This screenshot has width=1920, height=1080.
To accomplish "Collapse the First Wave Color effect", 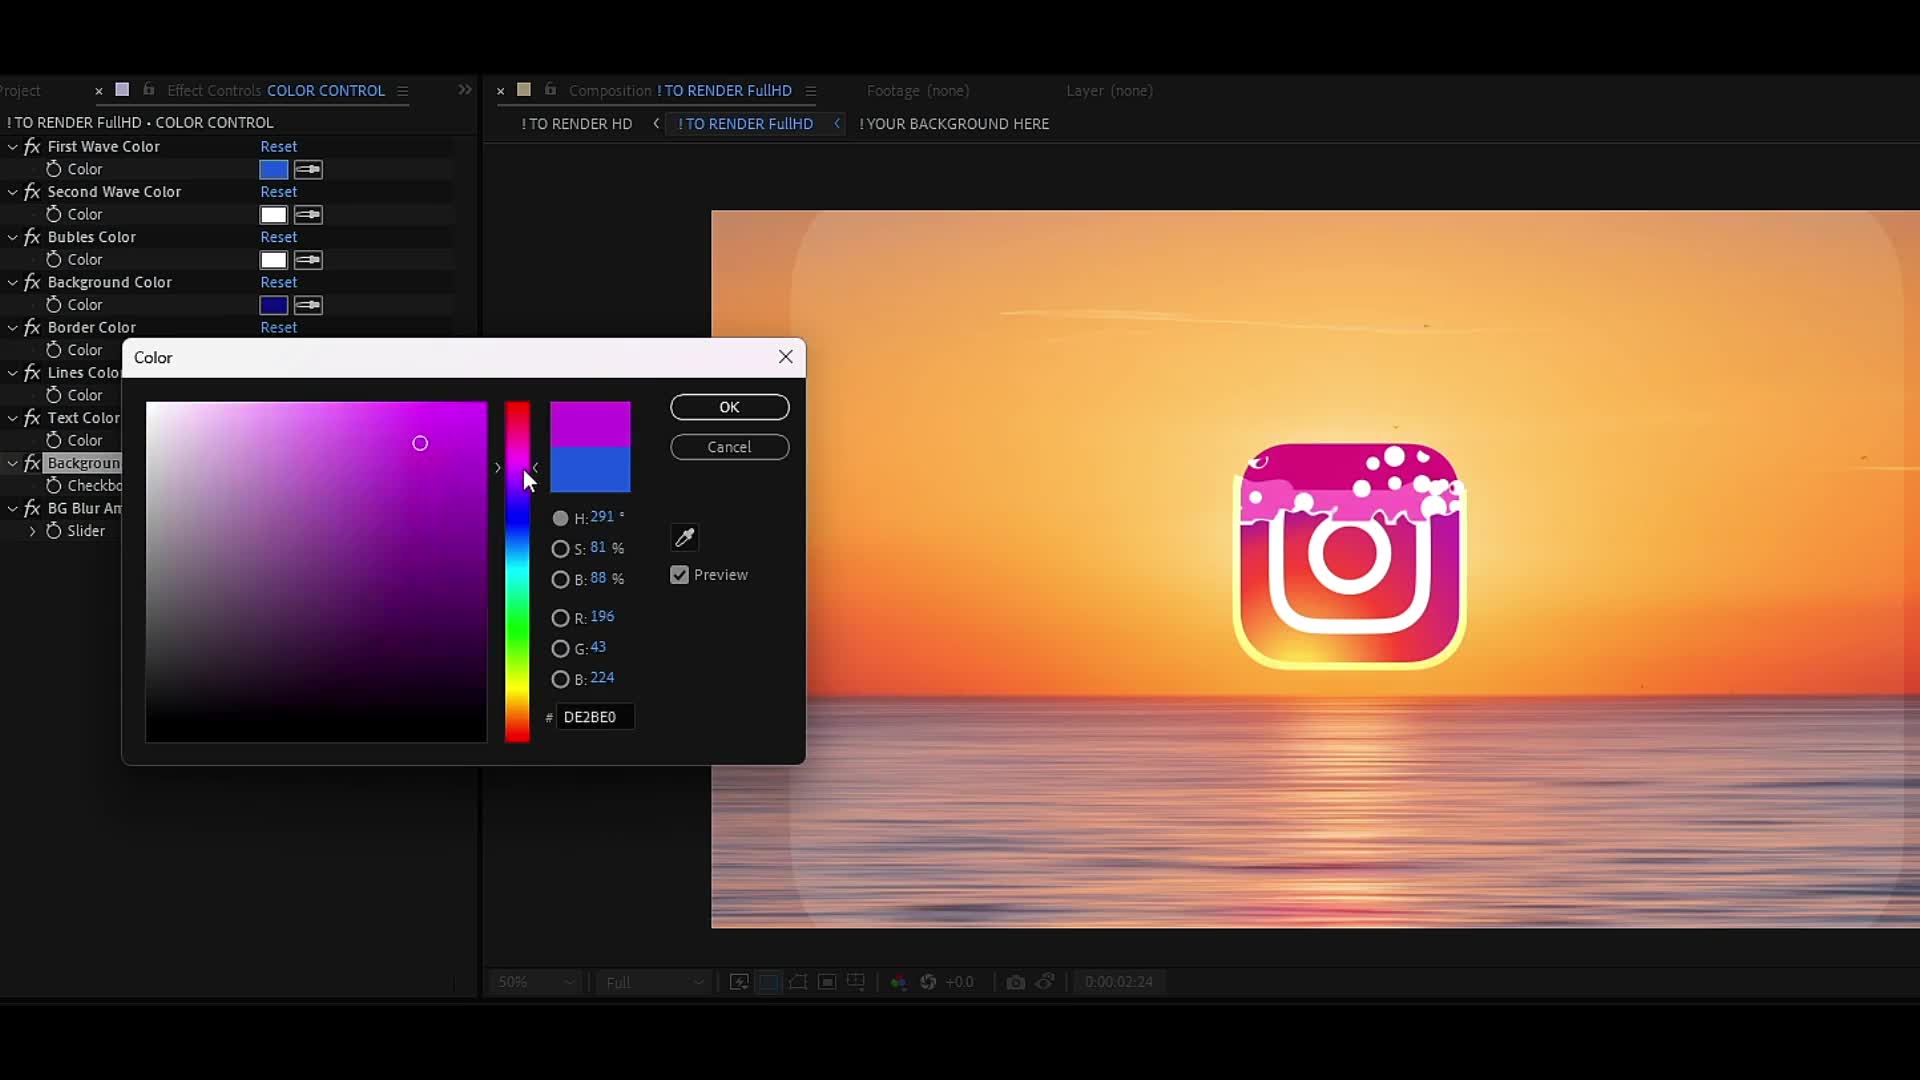I will (13, 146).
